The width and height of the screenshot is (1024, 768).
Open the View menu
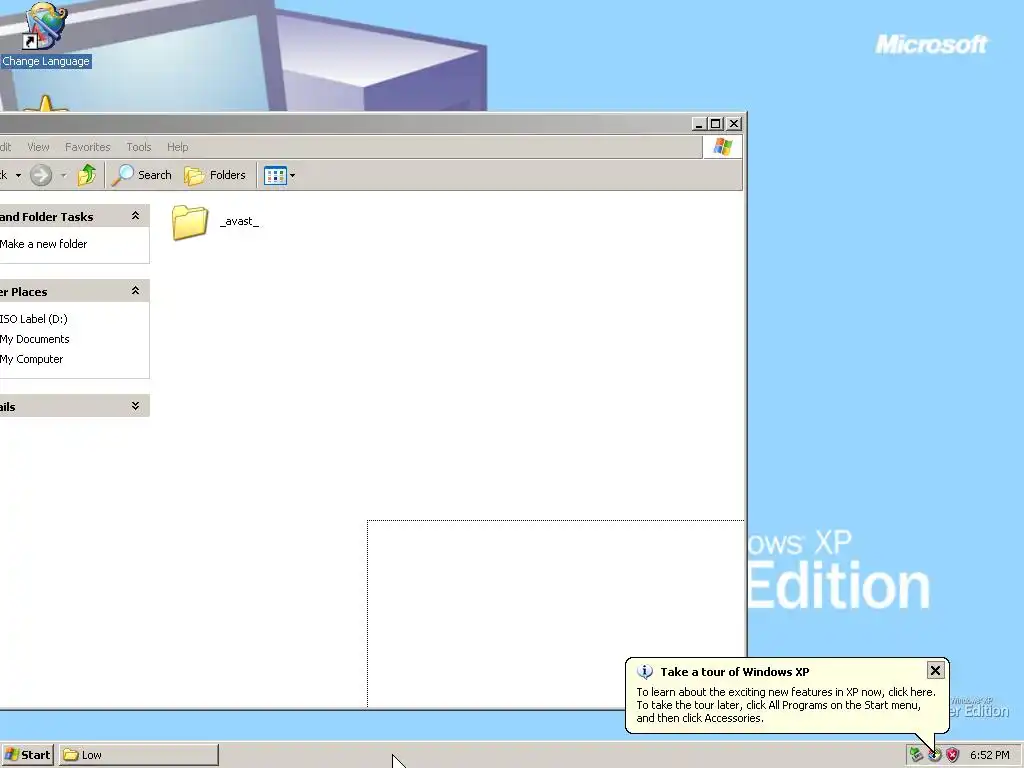[38, 147]
